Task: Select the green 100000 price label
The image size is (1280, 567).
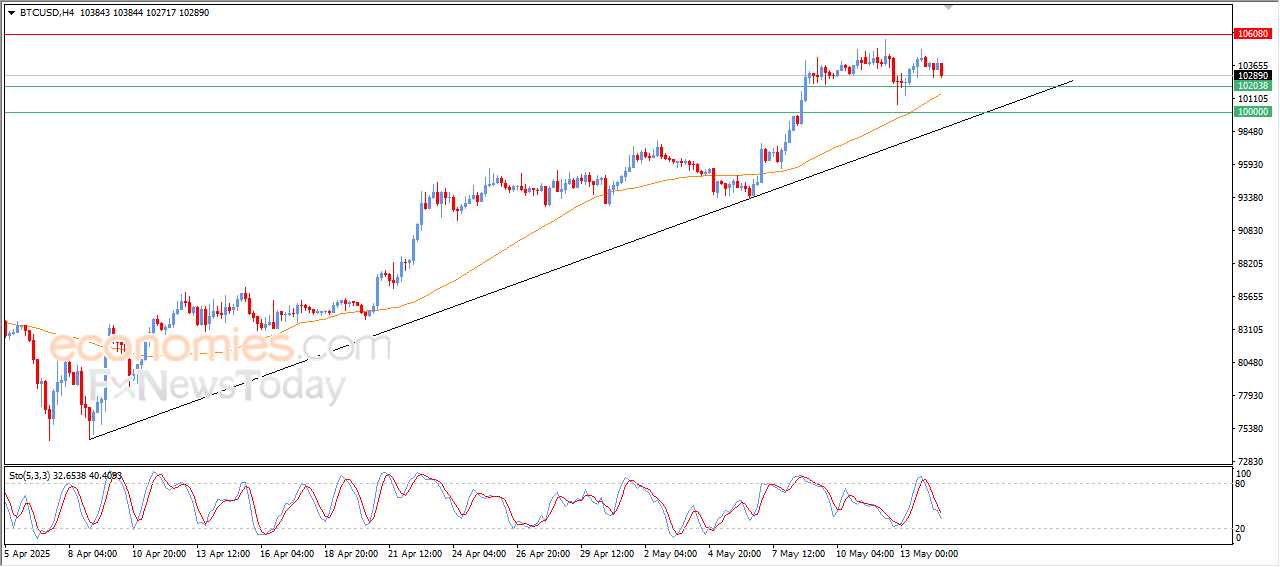Action: pos(1253,112)
